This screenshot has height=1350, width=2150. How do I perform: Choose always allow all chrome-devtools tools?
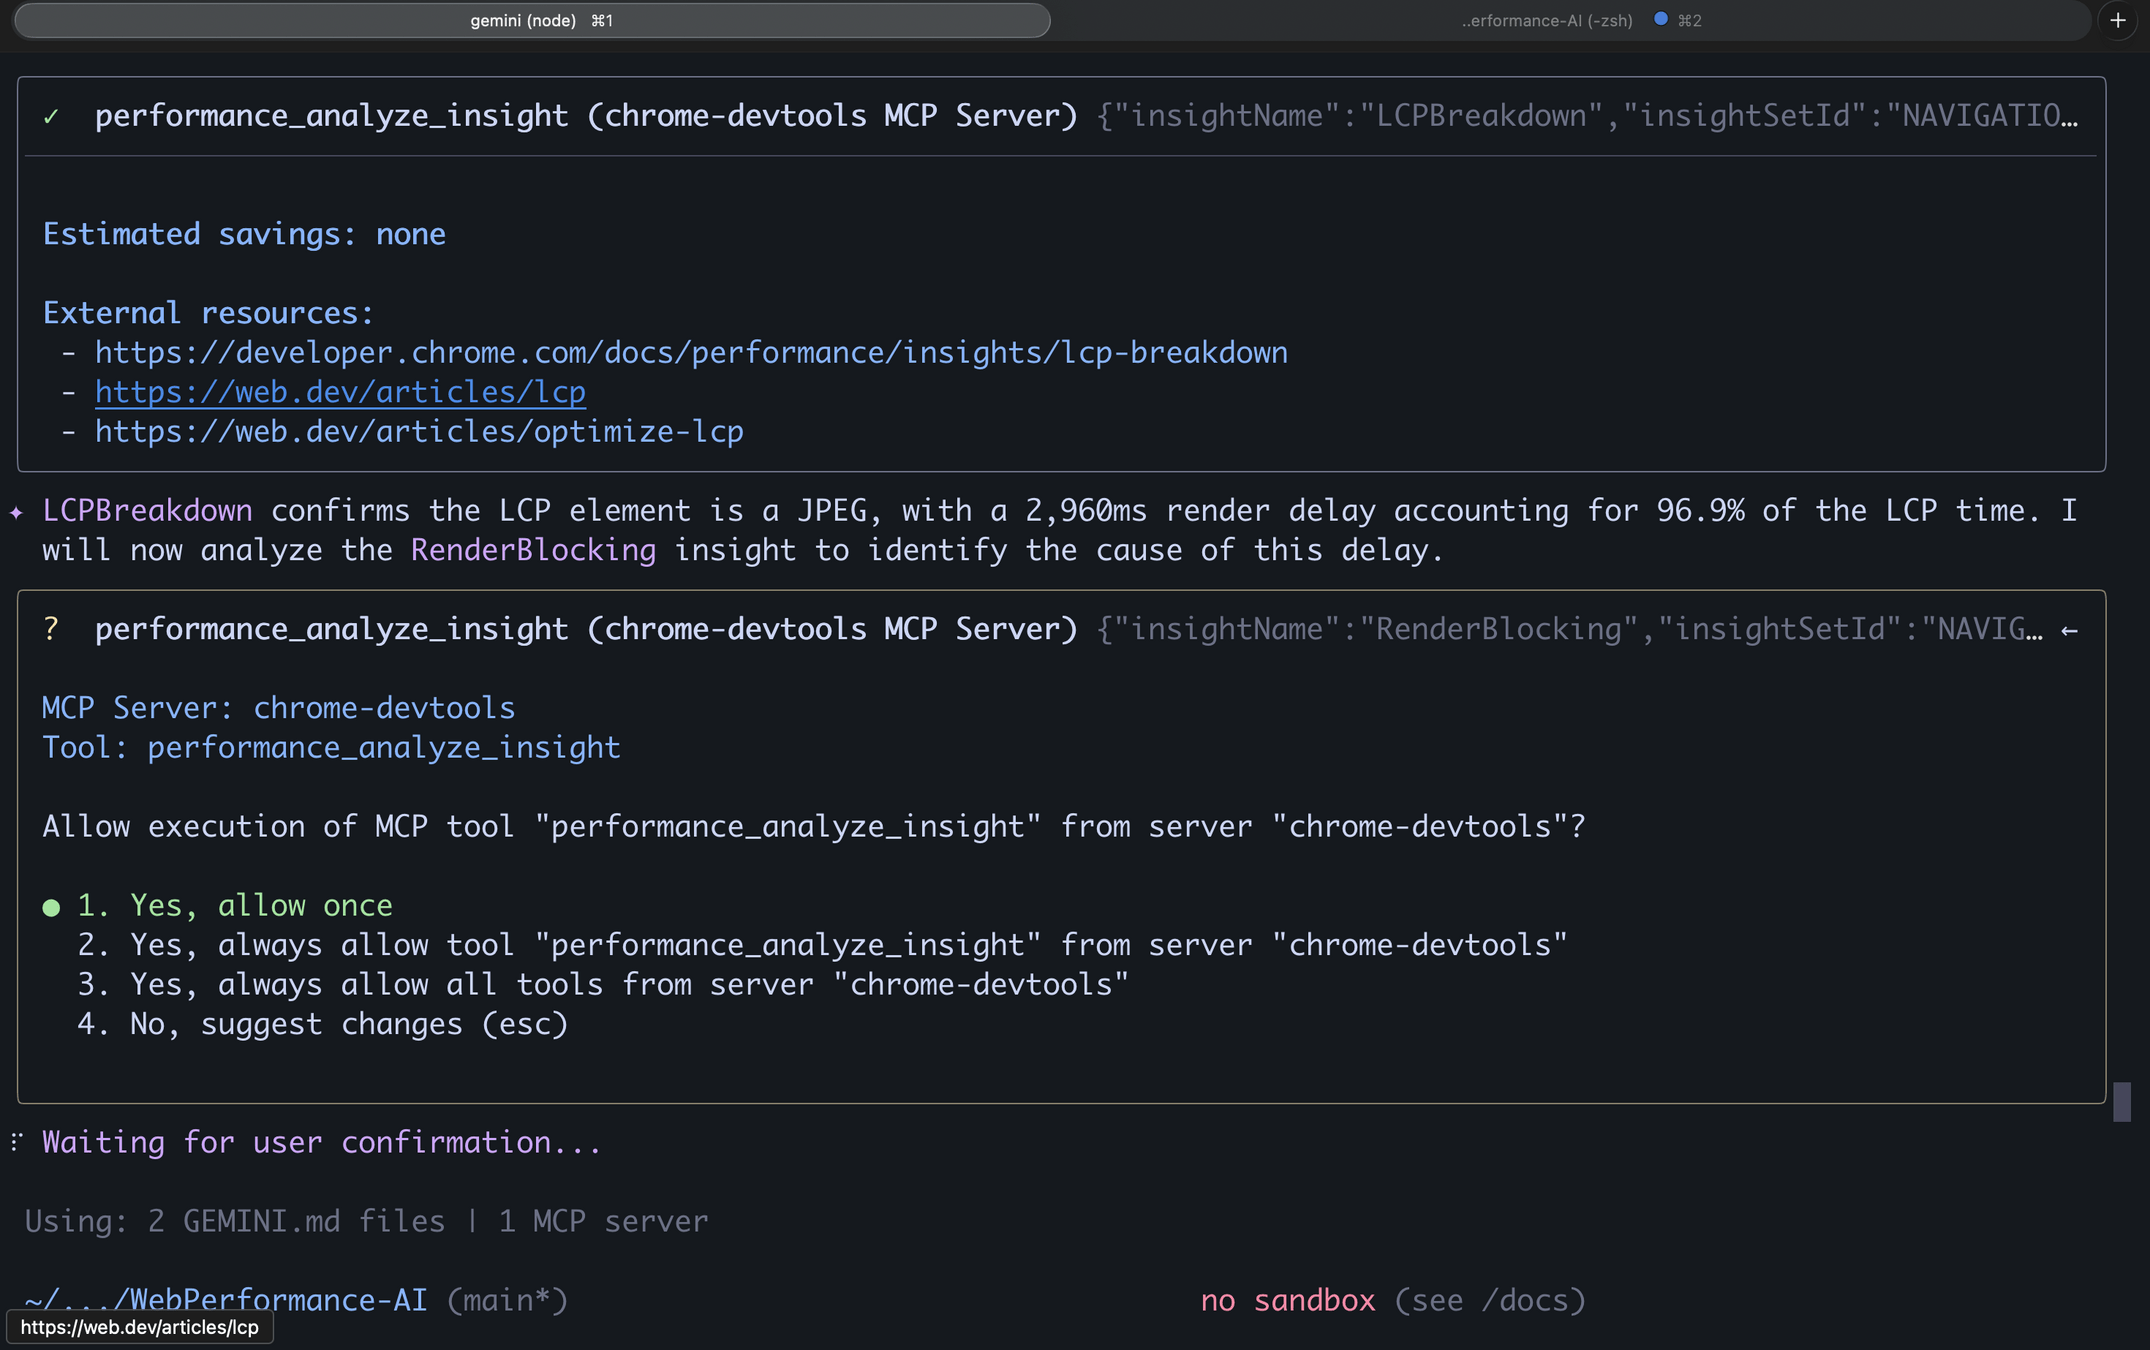[x=602, y=985]
